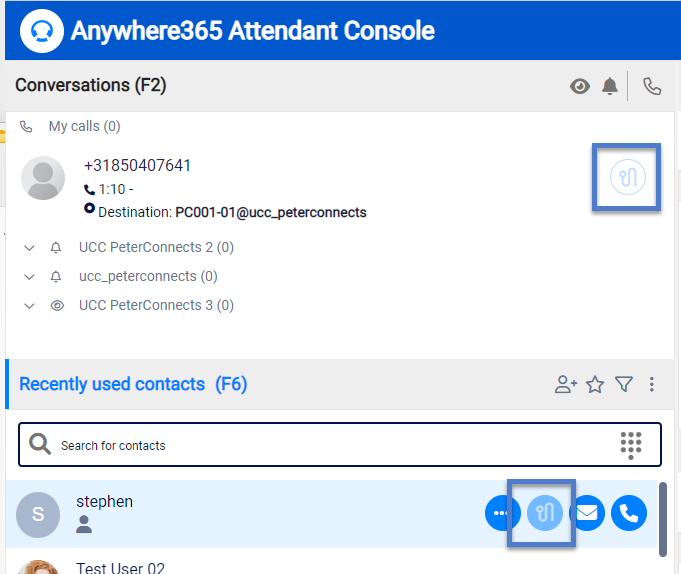Toggle bell icon beside UCC PeterConnects 2
The height and width of the screenshot is (574, 681).
57,248
